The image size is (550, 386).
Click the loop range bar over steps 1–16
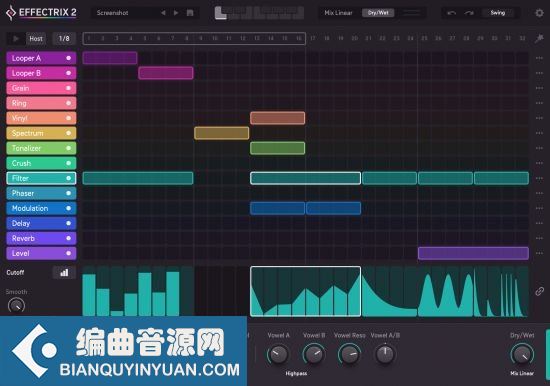(194, 39)
